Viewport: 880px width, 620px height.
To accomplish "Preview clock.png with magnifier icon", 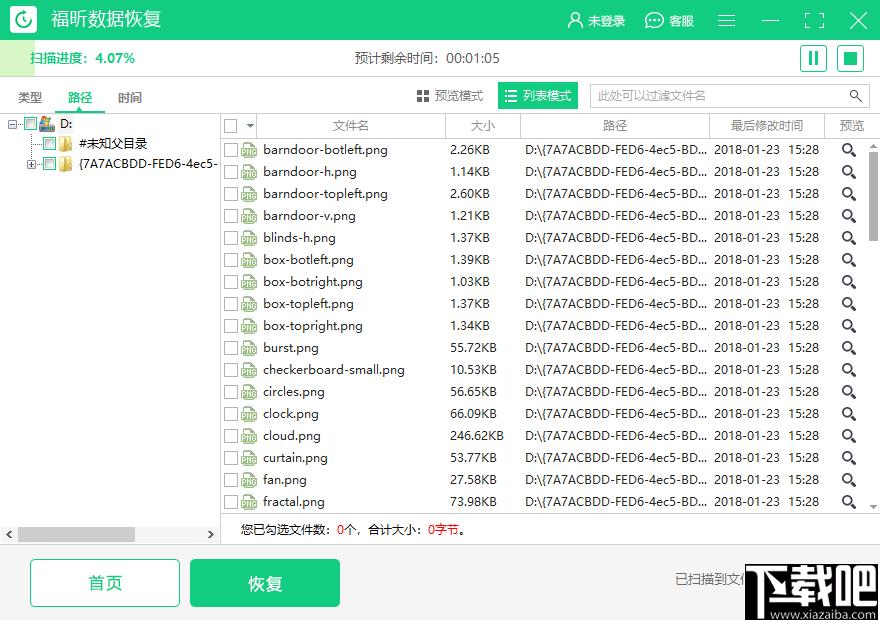I will pyautogui.click(x=849, y=414).
